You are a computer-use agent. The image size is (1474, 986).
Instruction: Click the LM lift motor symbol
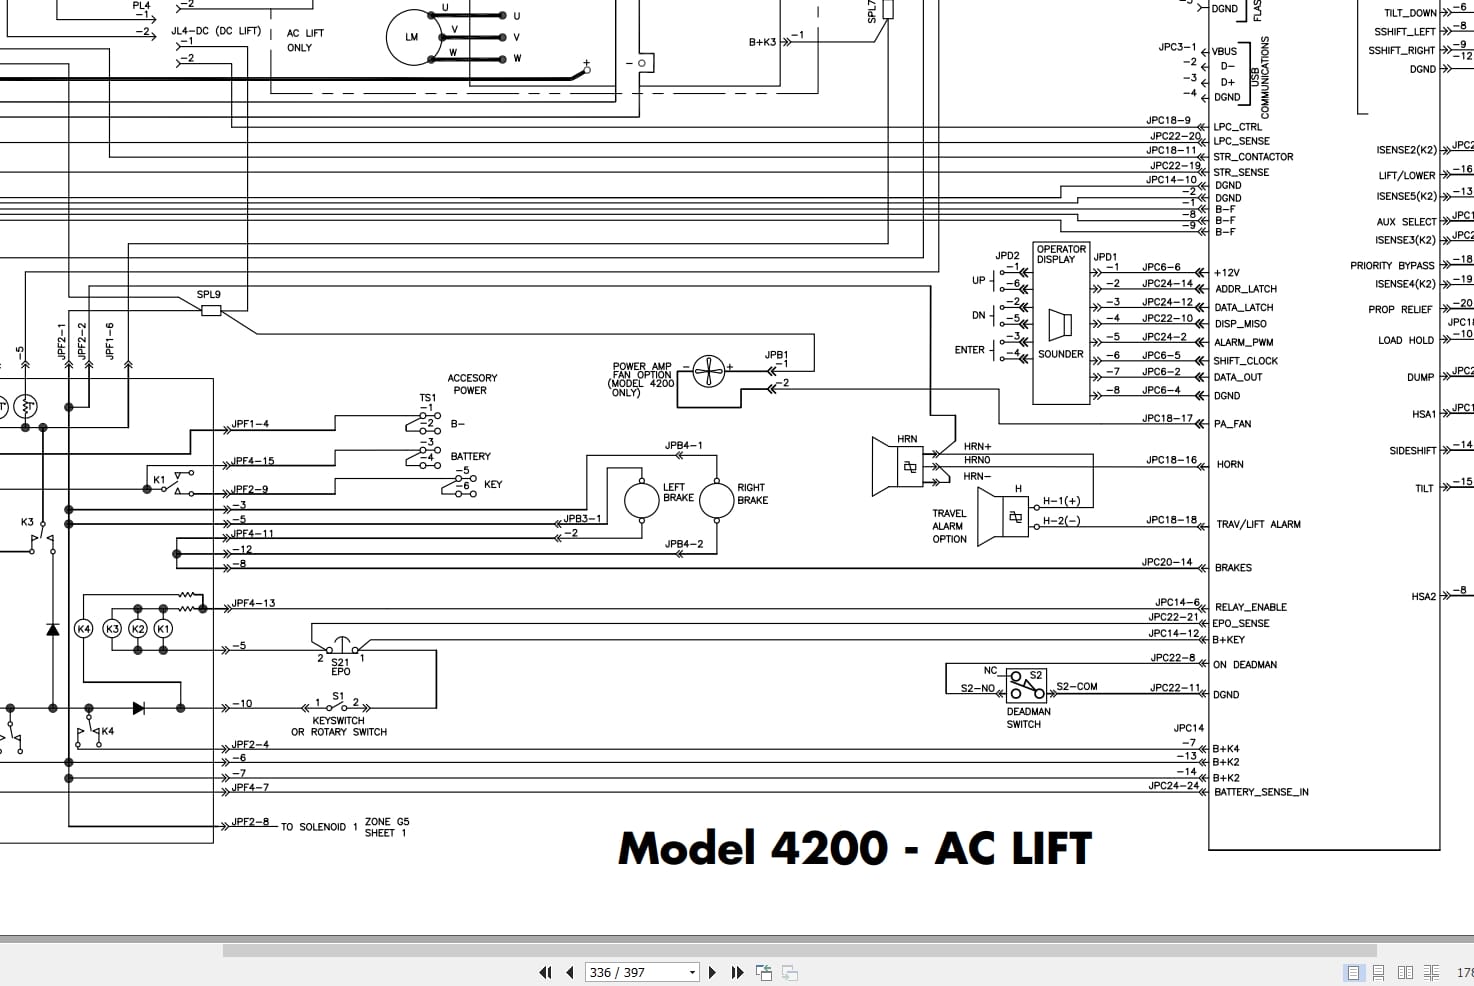click(x=412, y=37)
